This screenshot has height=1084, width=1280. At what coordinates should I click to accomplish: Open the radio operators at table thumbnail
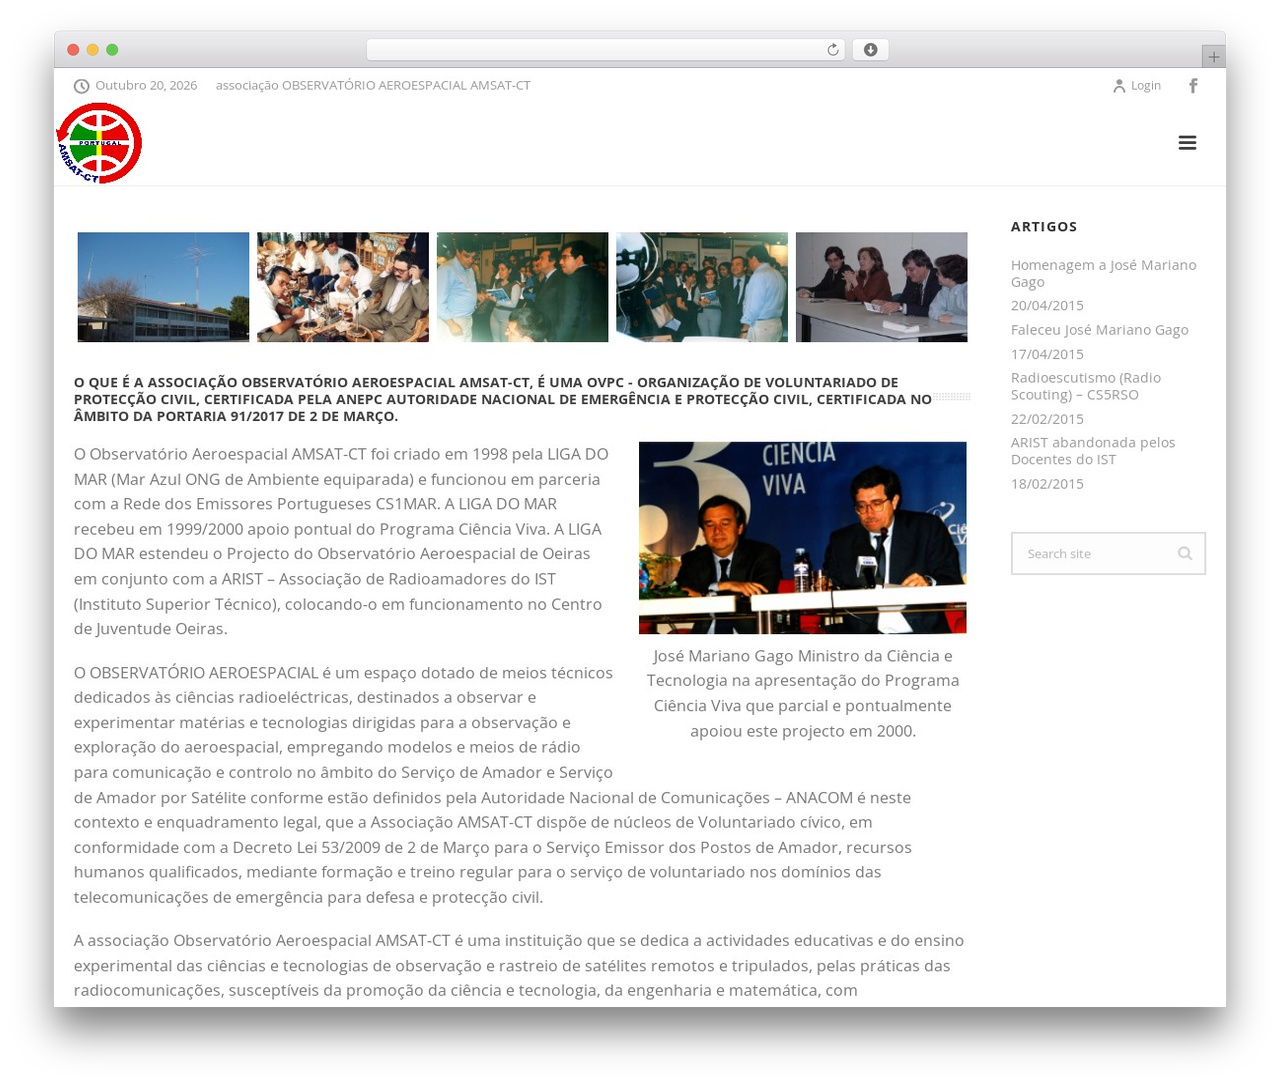[343, 287]
